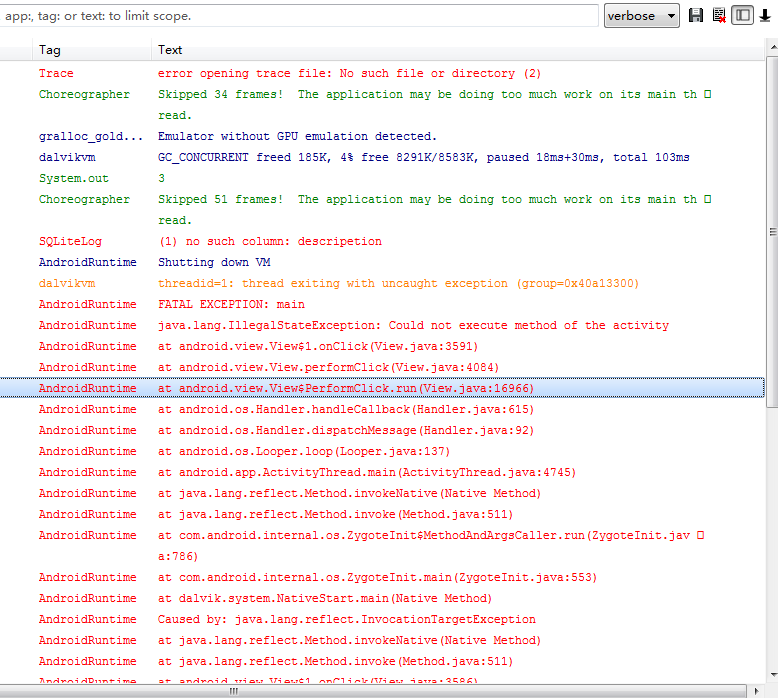
Task: Toggle the saved filters view icon
Action: pyautogui.click(x=742, y=15)
